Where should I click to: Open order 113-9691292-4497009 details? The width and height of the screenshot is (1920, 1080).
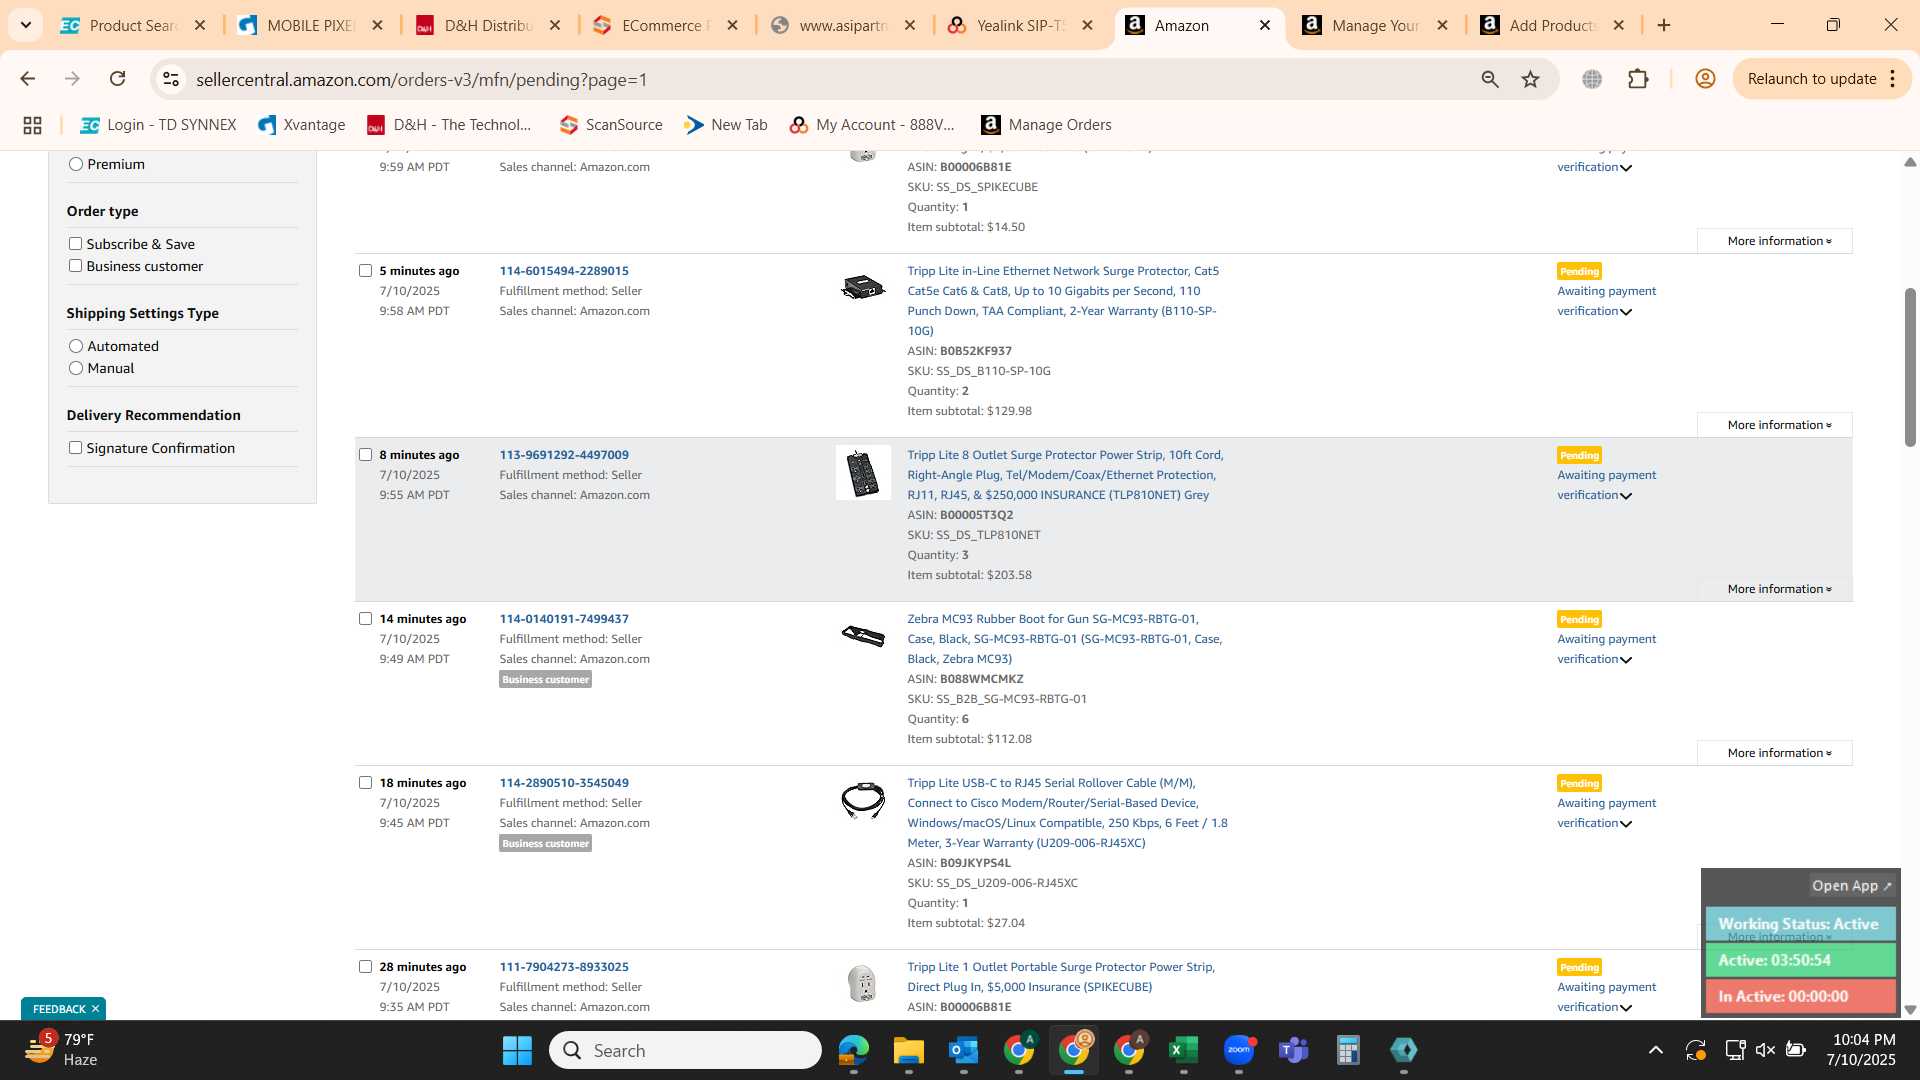point(564,455)
